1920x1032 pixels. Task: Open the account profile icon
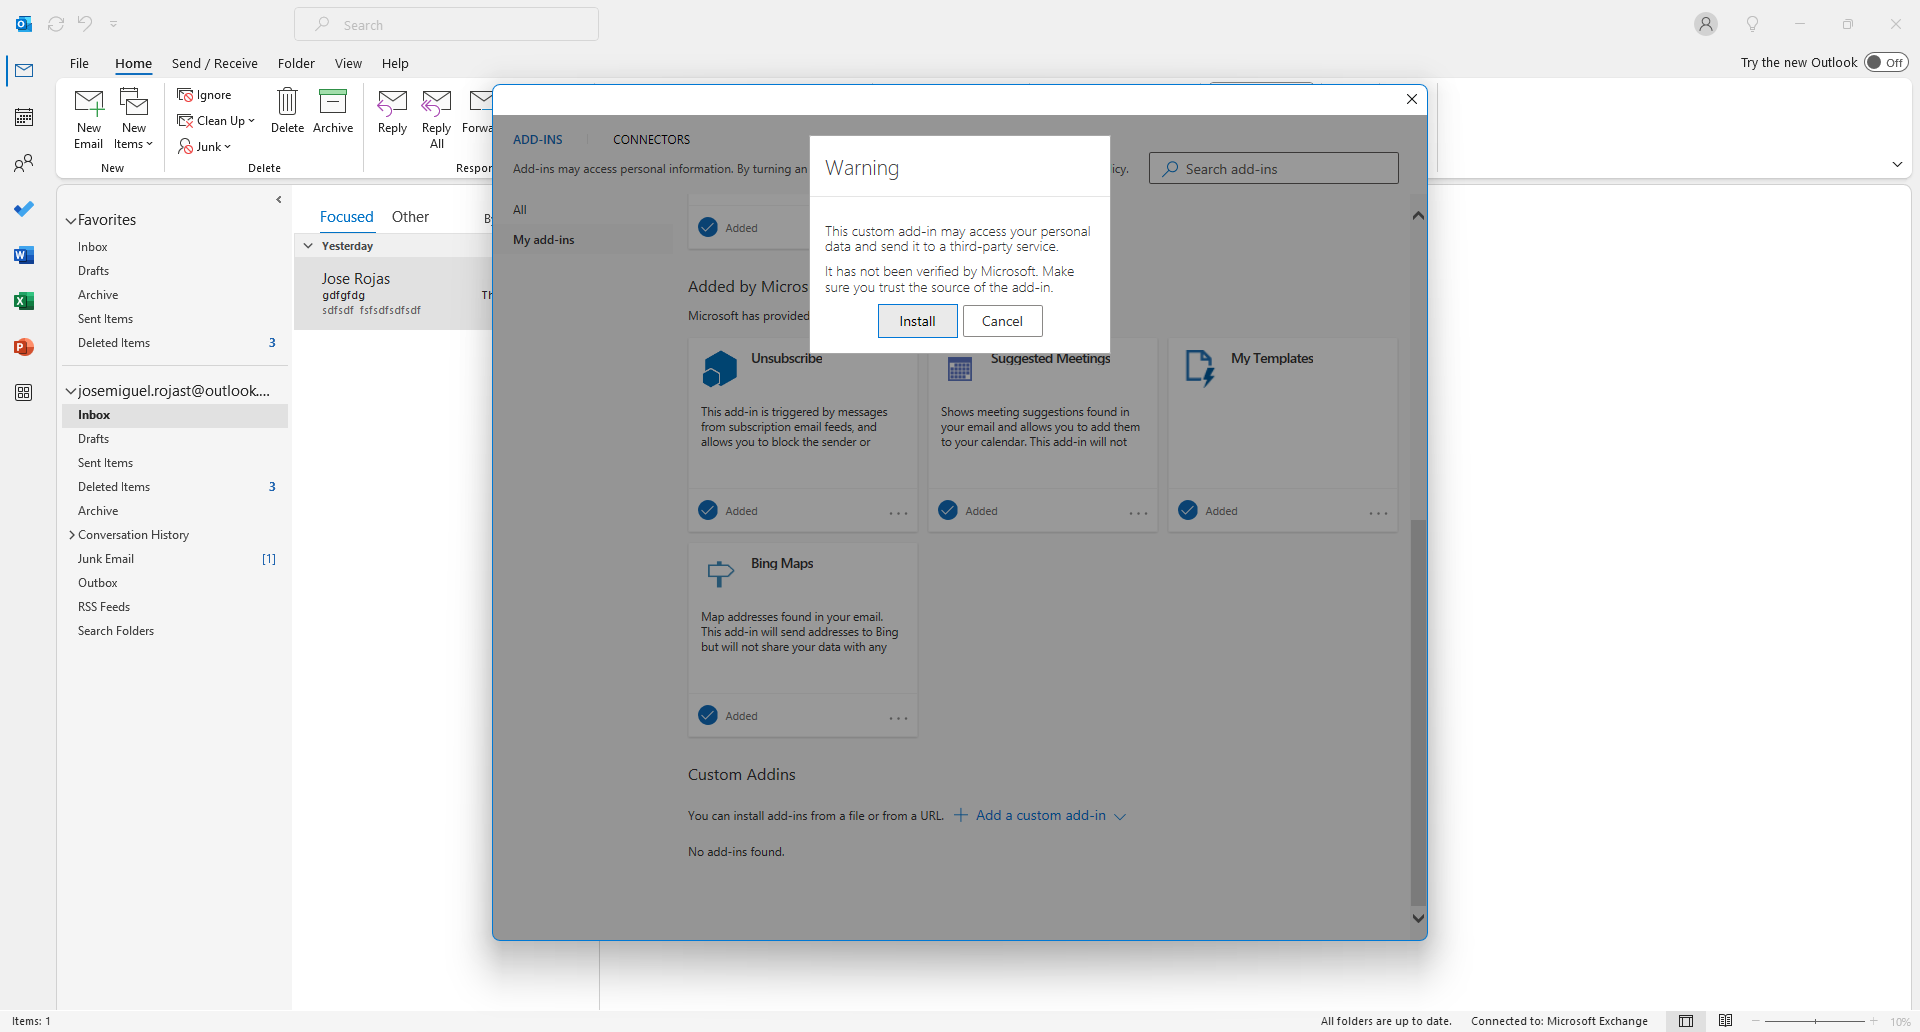(x=1706, y=24)
